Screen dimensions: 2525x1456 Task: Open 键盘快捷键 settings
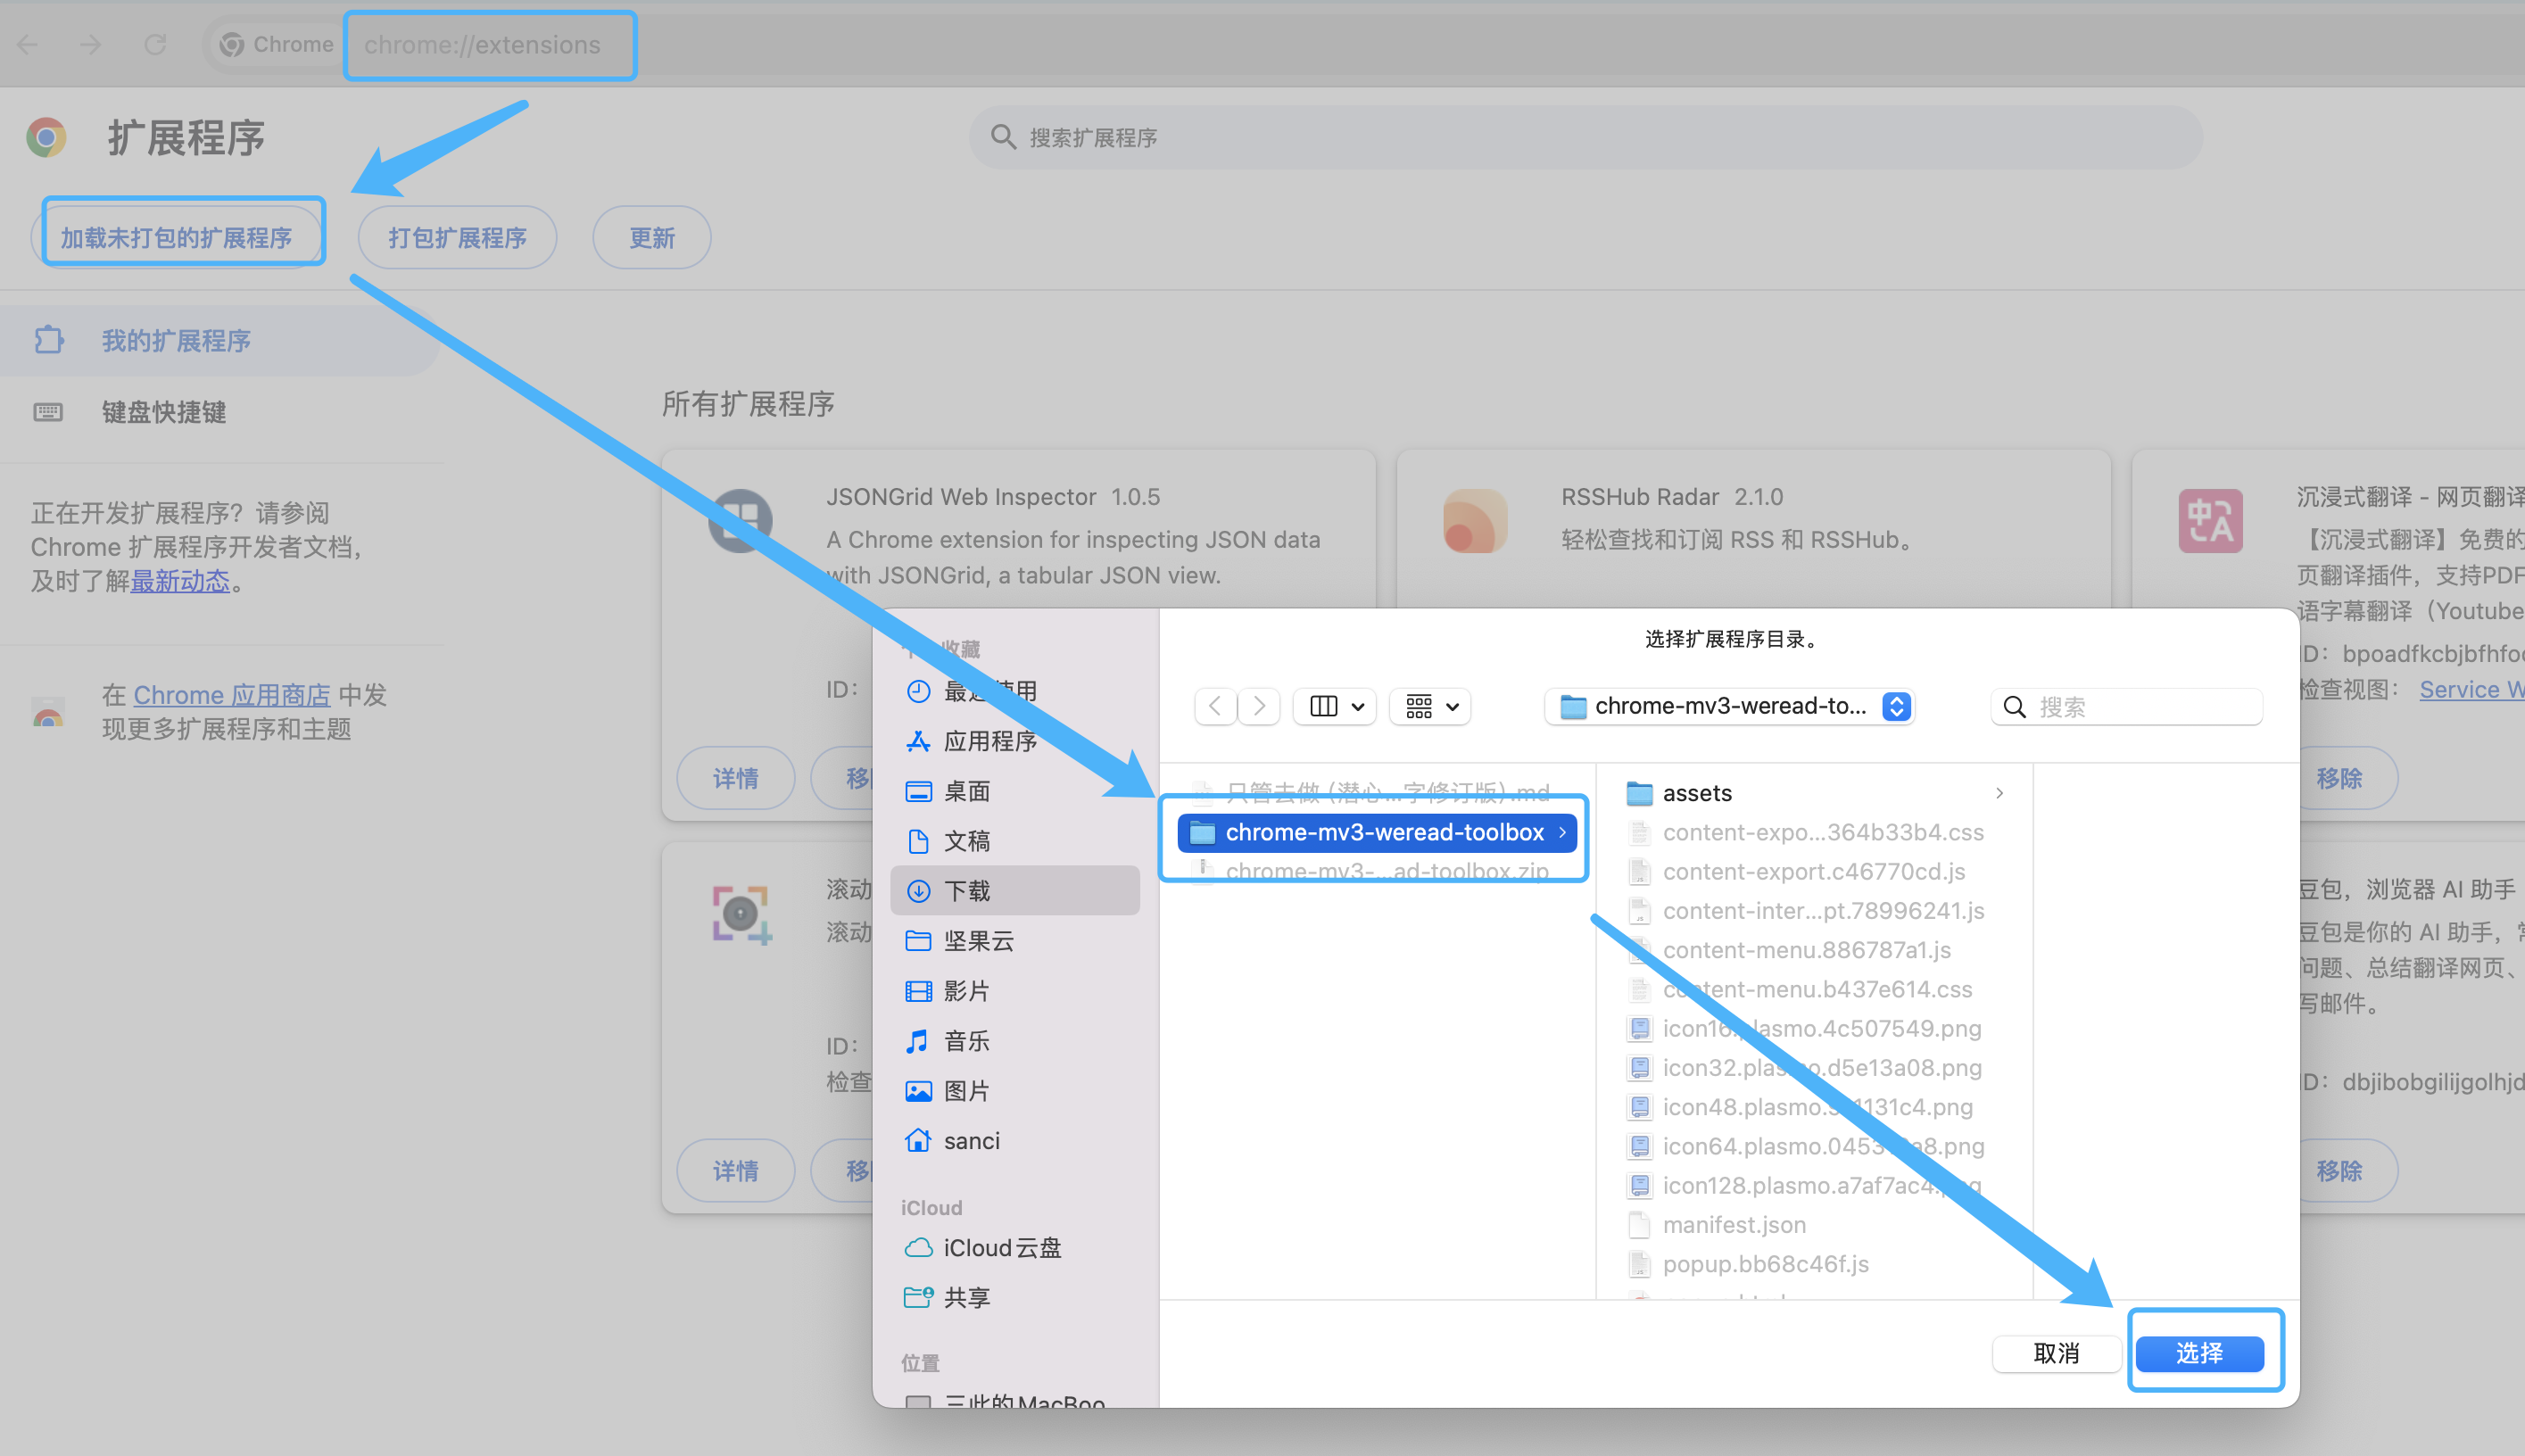tap(163, 412)
